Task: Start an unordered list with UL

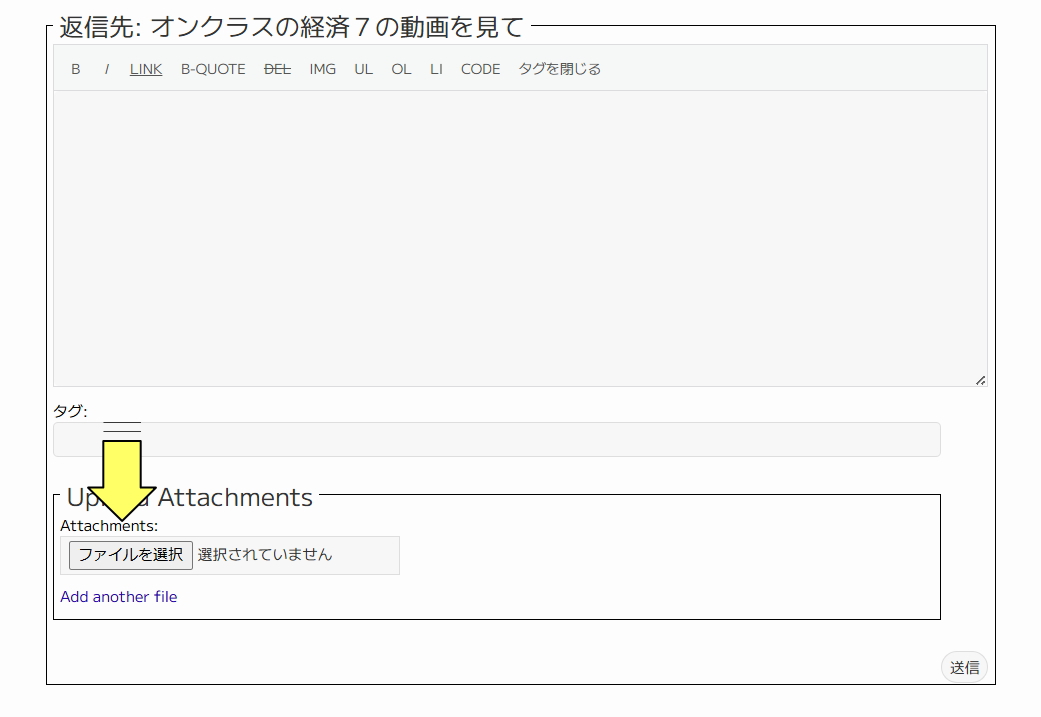Action: 363,69
